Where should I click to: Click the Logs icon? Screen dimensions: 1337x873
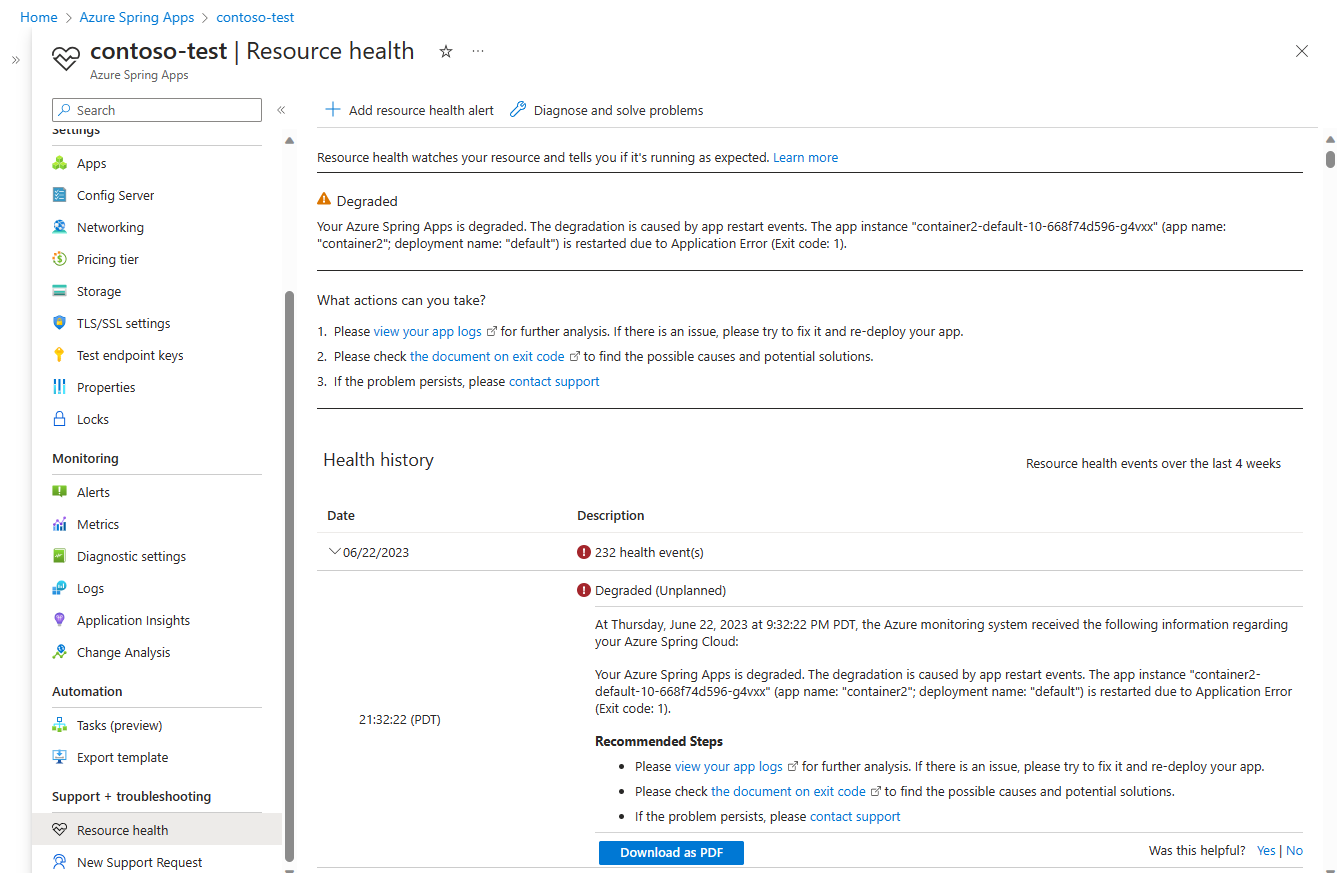60,588
